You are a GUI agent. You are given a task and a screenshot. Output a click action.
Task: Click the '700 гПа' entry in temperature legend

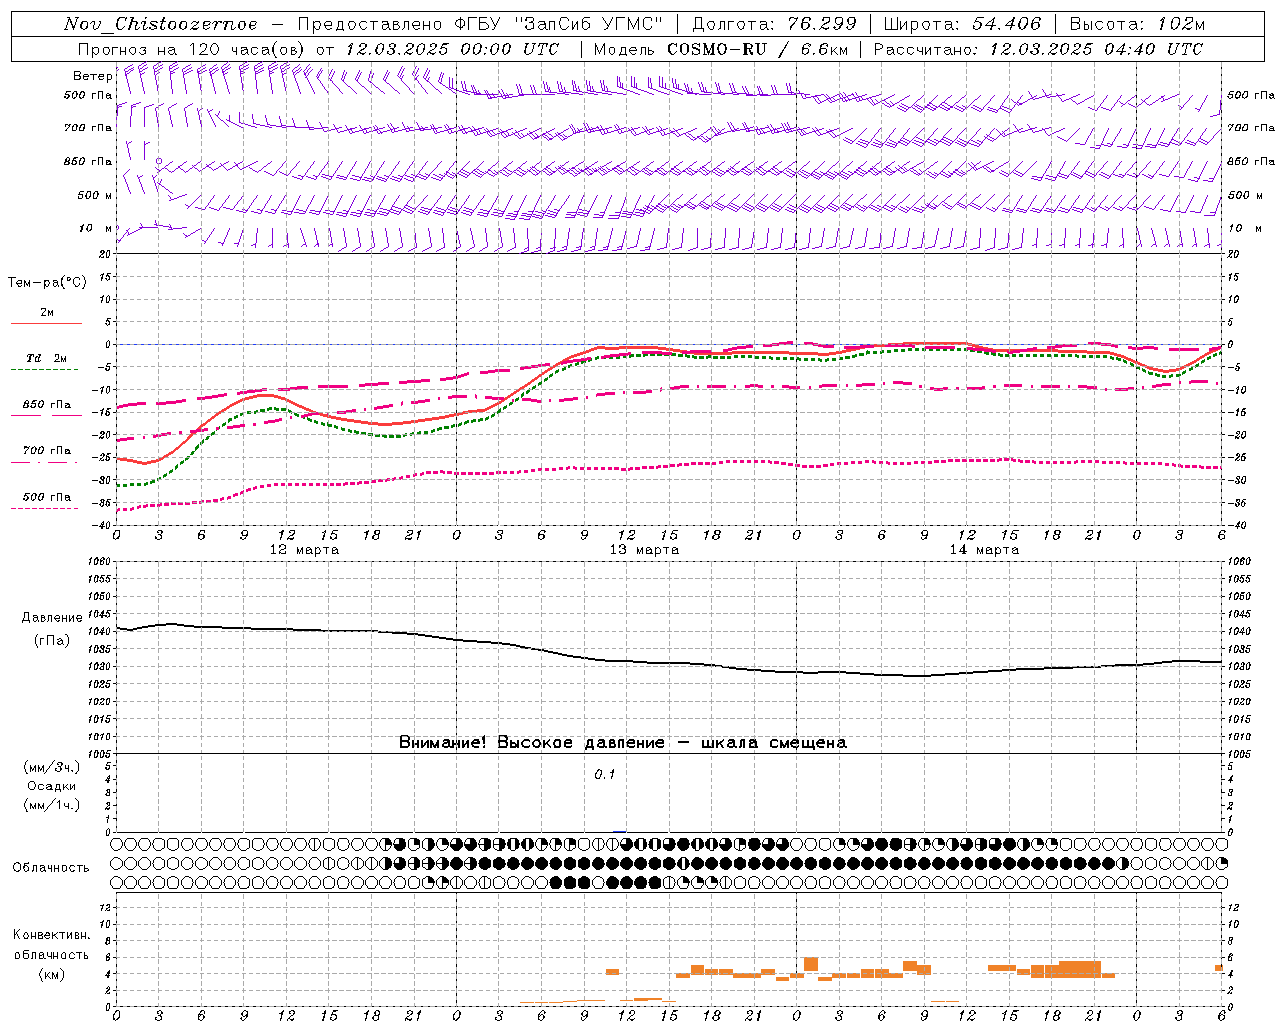(47, 451)
